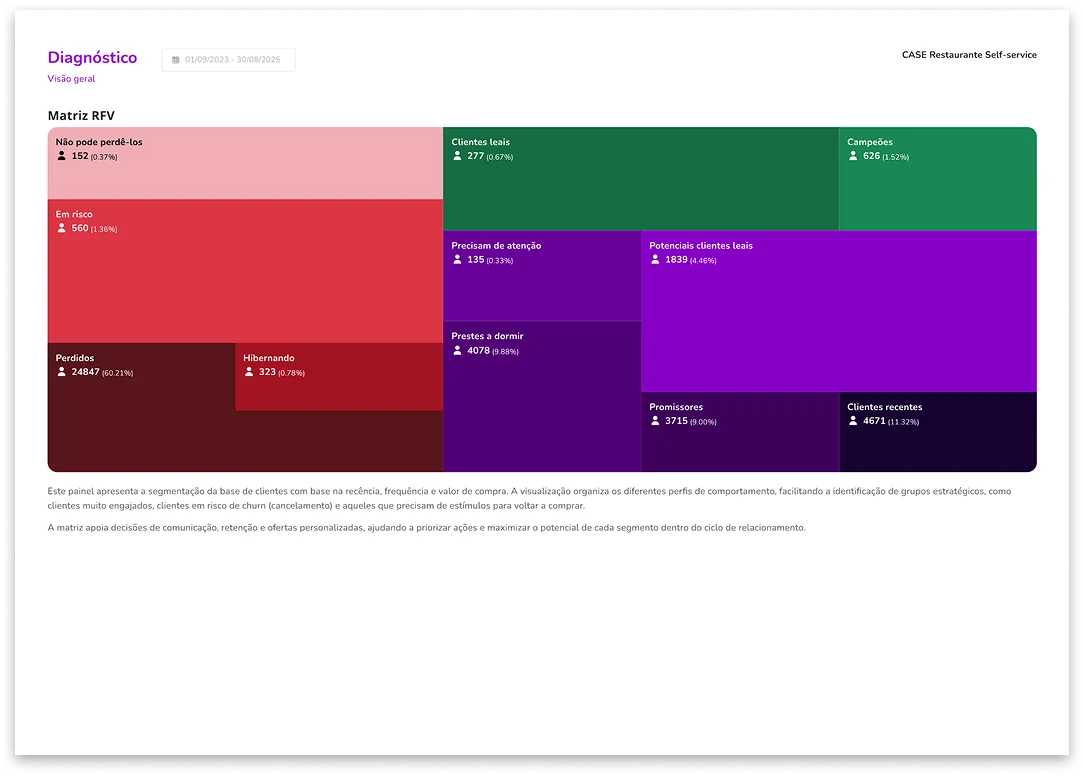This screenshot has height=775, width=1084.
Task: Click person icon in Prestes a dormir tile
Action: point(457,351)
